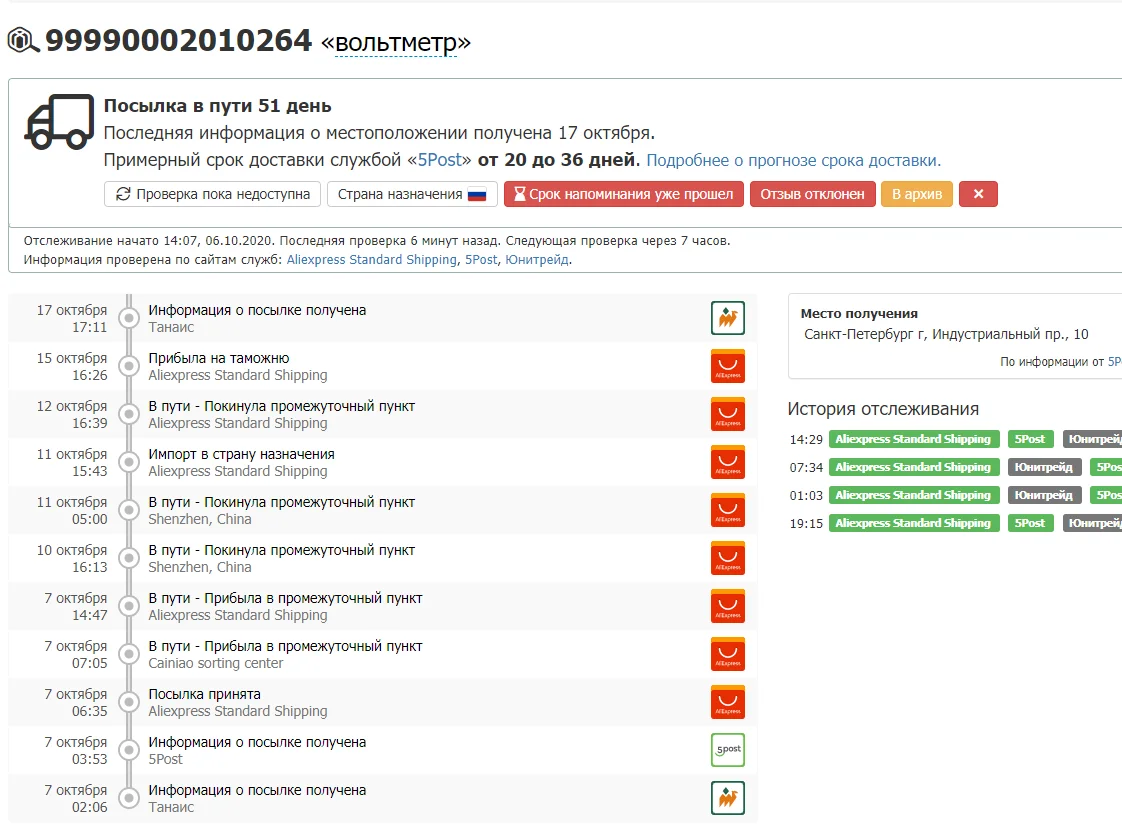The image size is (1122, 831).
Task: Move the parcel В архив
Action: click(917, 194)
